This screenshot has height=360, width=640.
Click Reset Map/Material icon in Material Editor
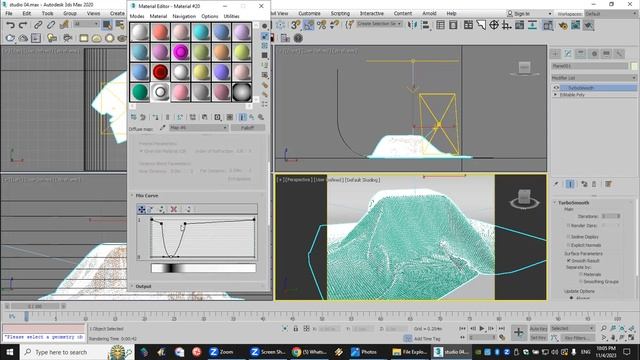[x=167, y=117]
